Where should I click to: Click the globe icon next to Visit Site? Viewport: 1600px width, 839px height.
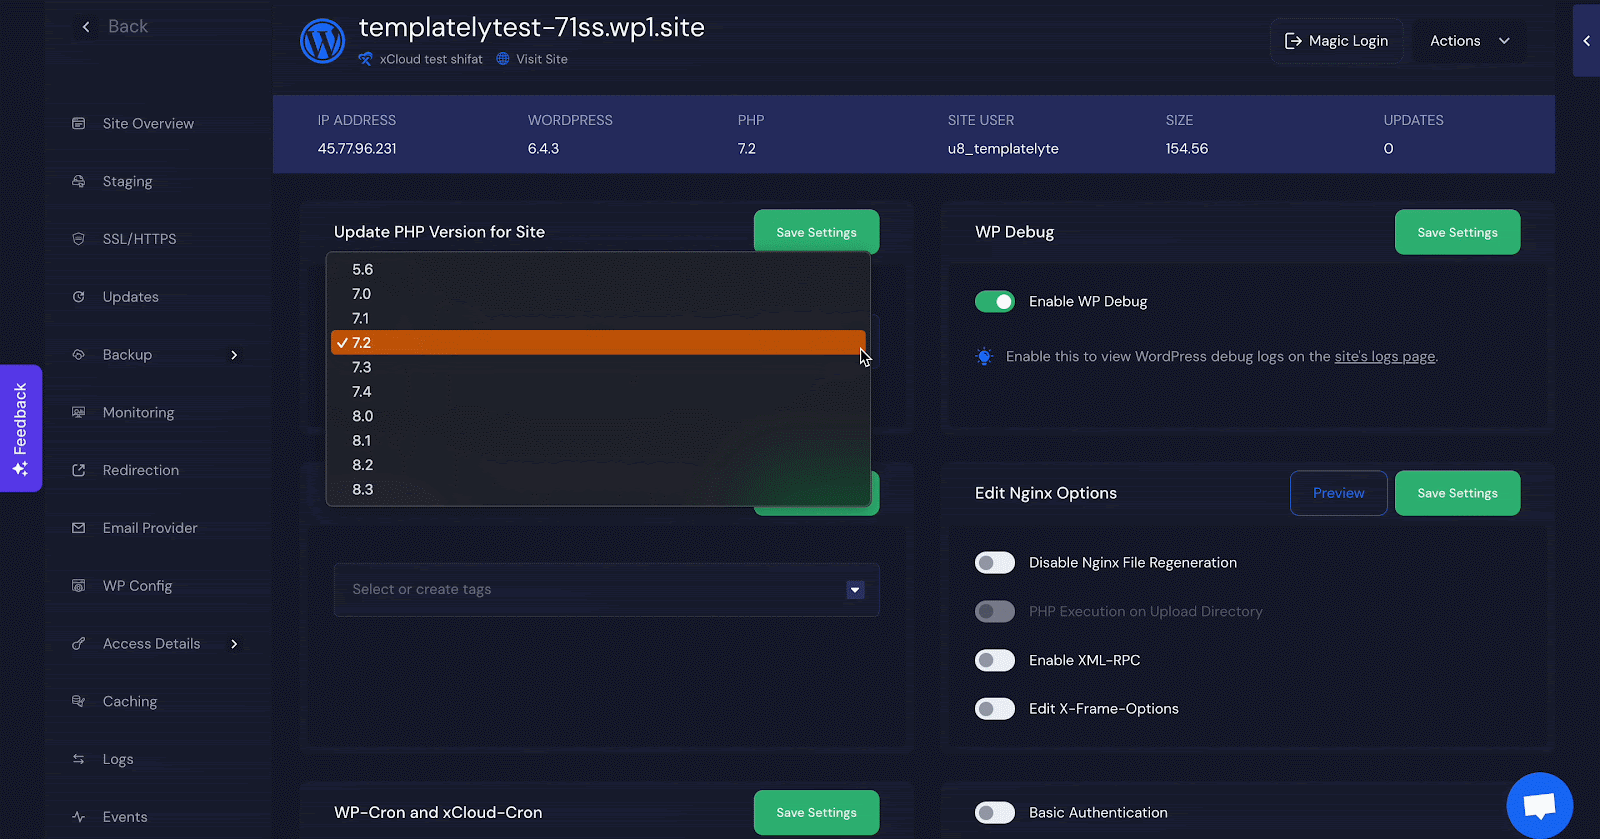tap(503, 59)
